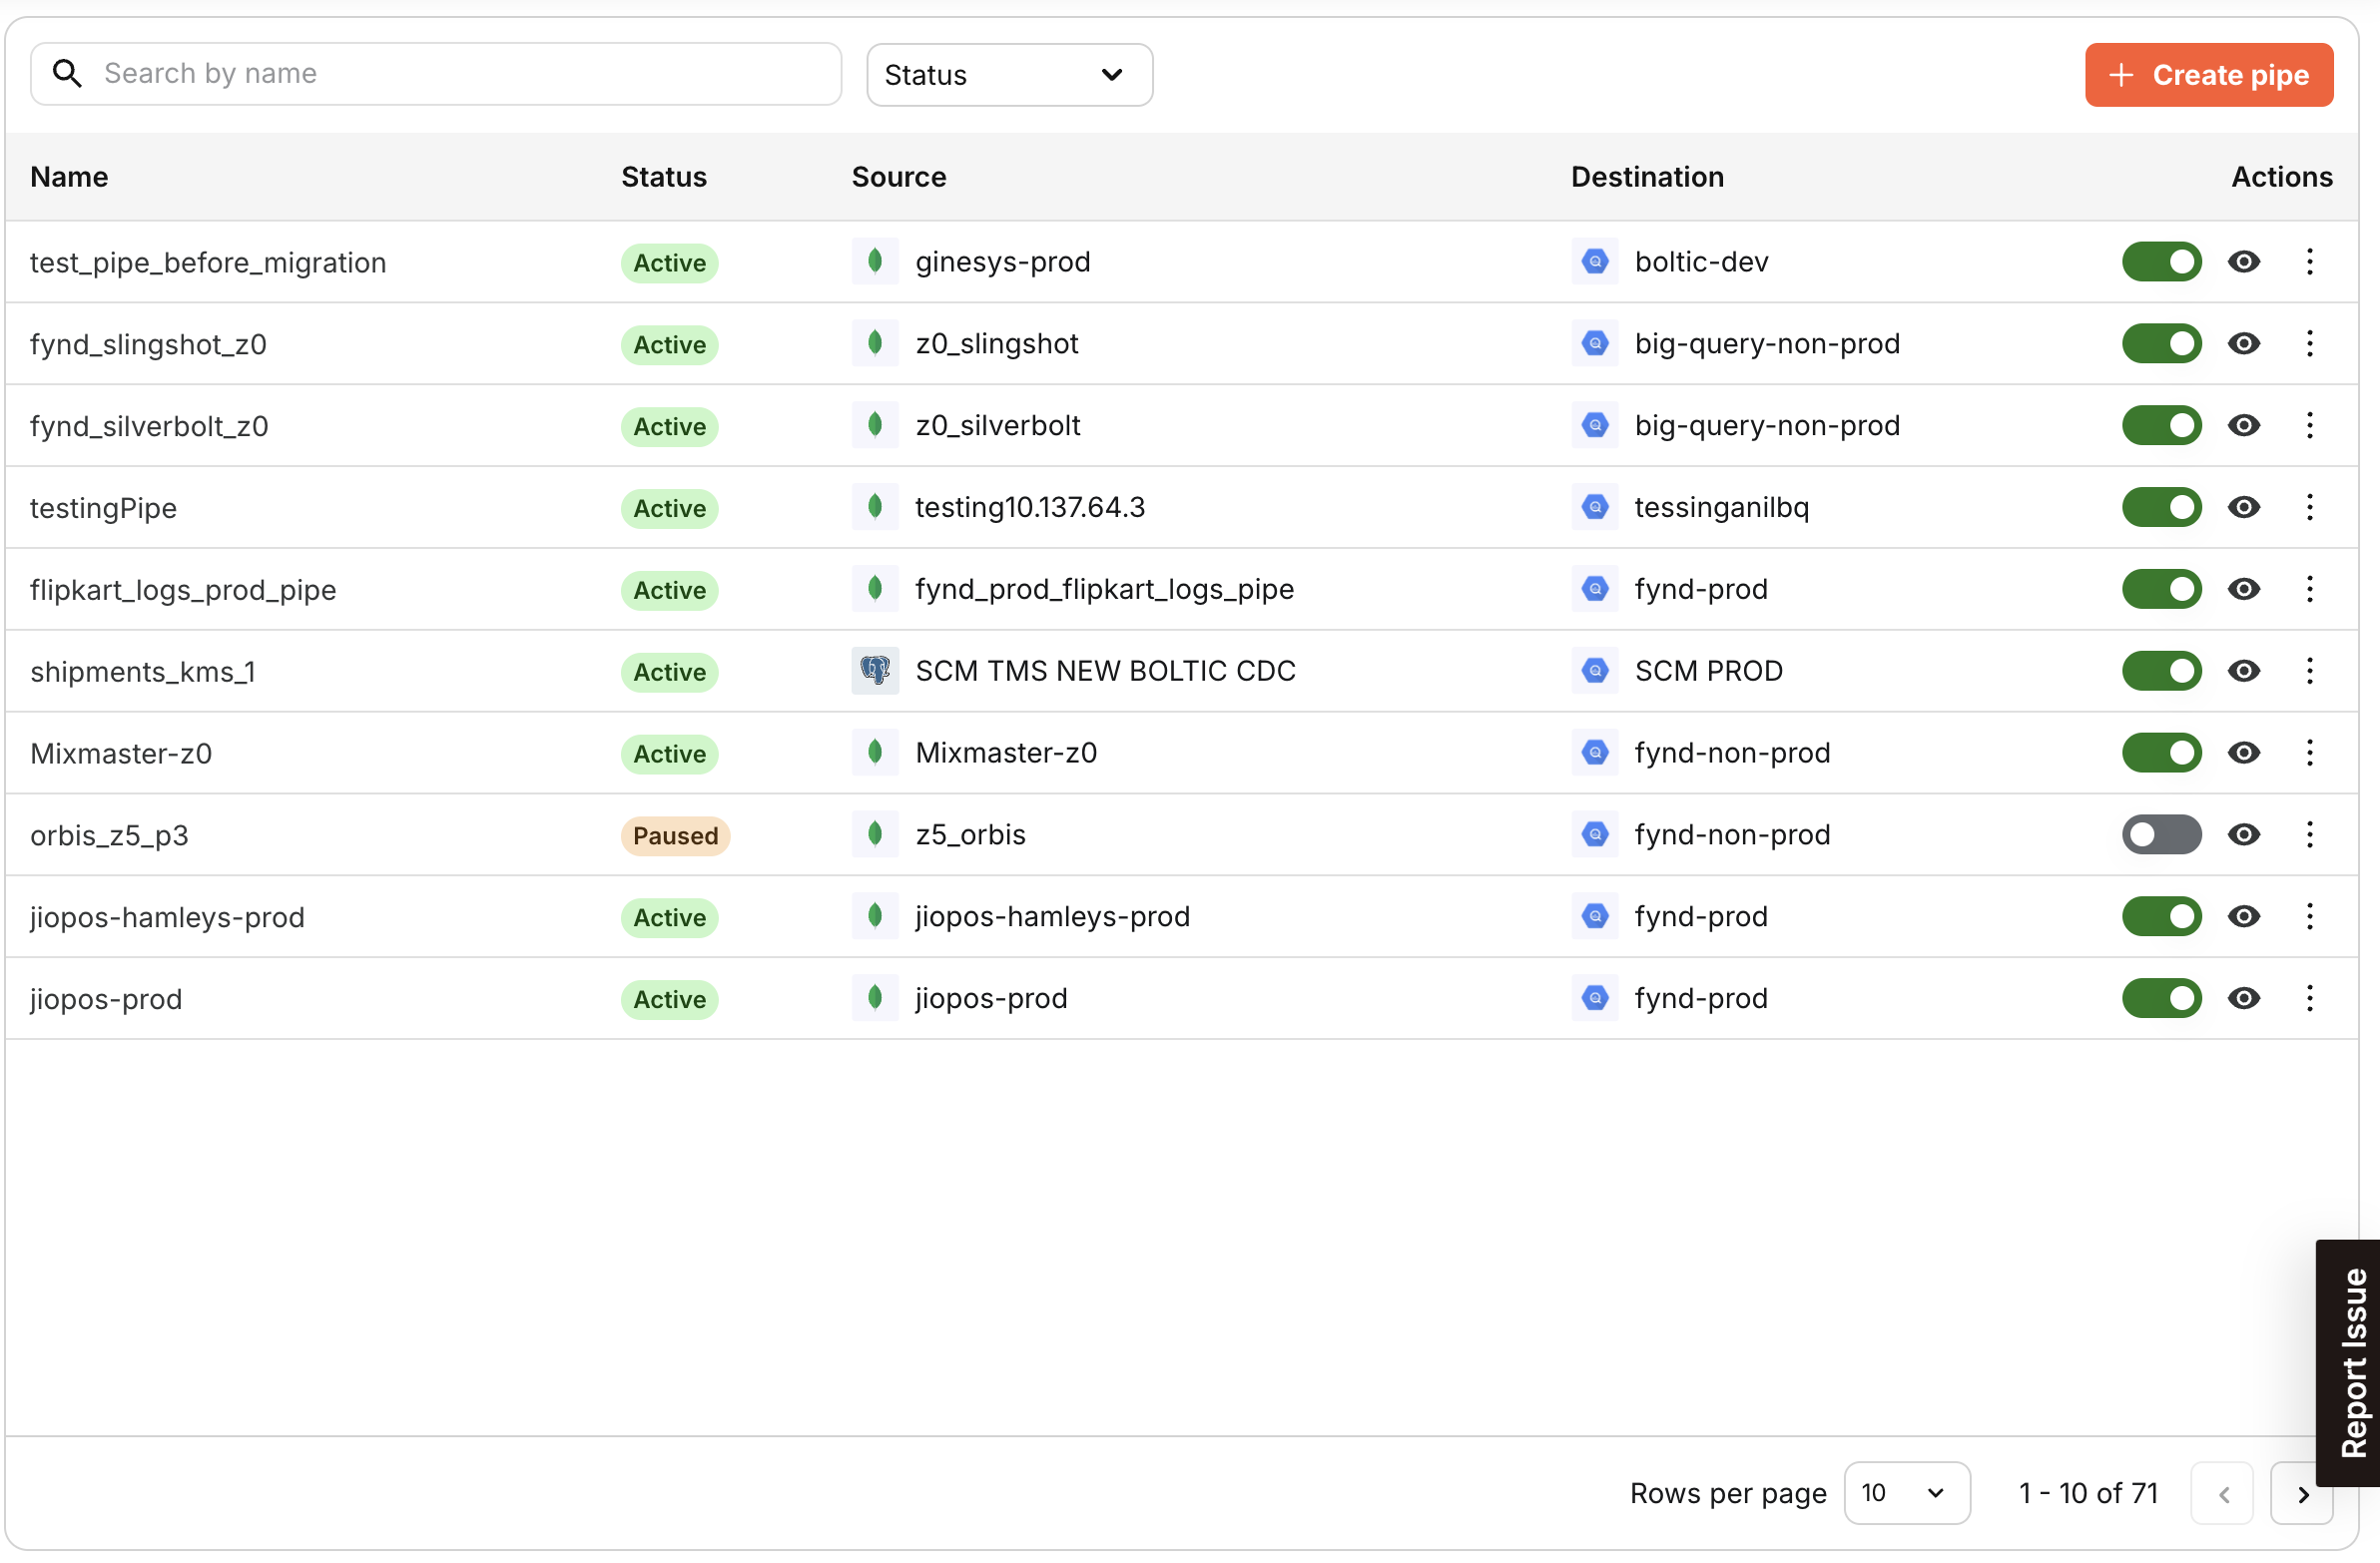
Task: Open more options for flipkart_logs_prod_pipe
Action: click(2310, 590)
